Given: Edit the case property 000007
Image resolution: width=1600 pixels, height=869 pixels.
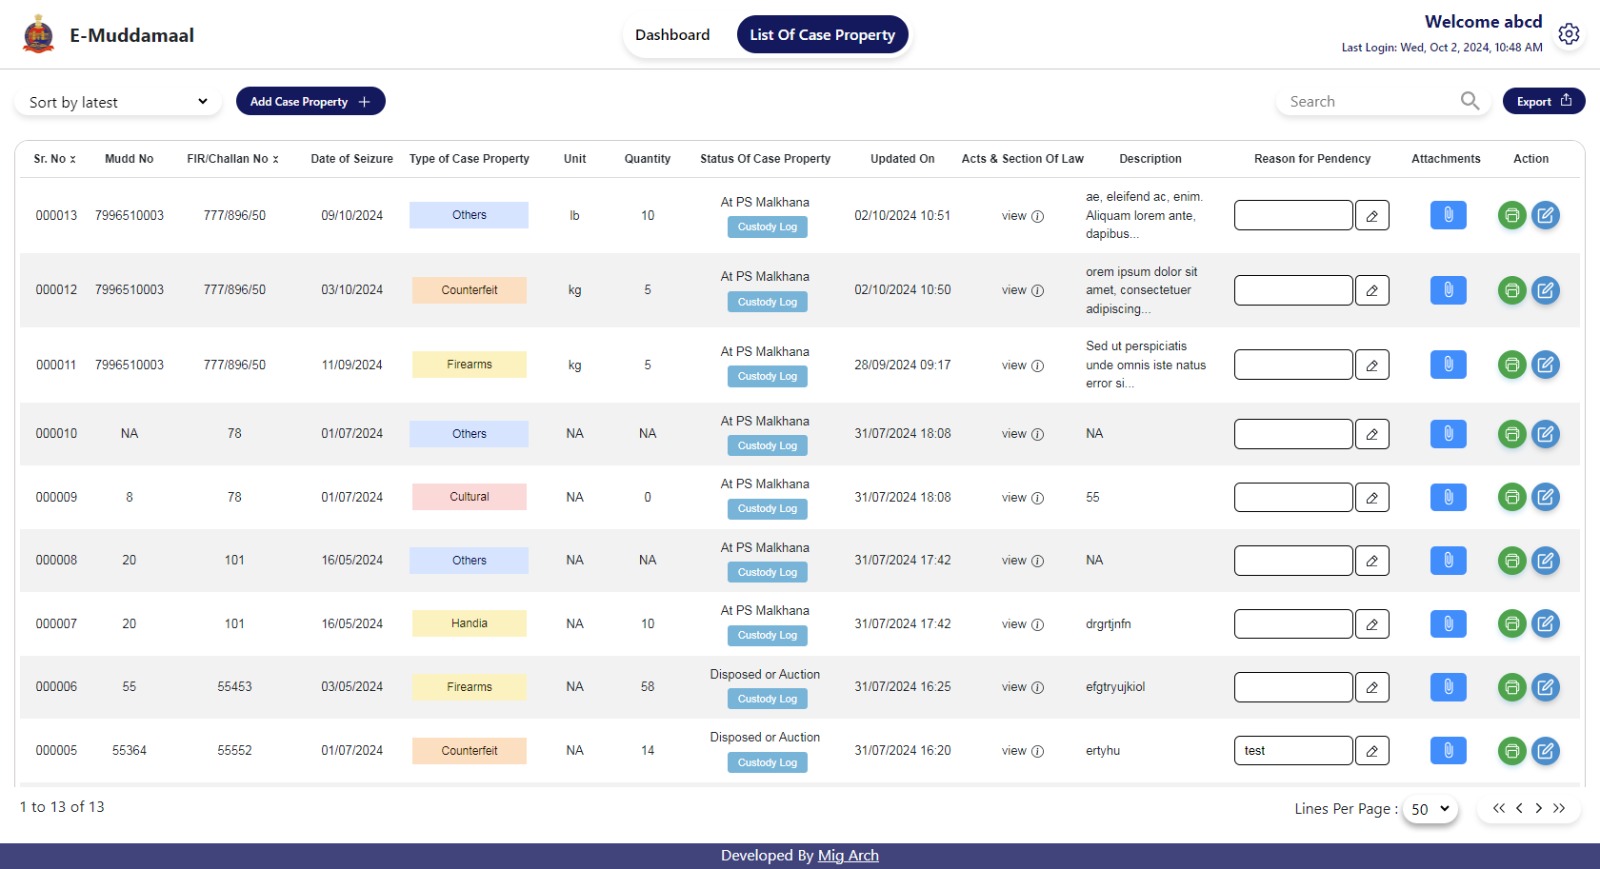Looking at the screenshot, I should tap(1546, 624).
